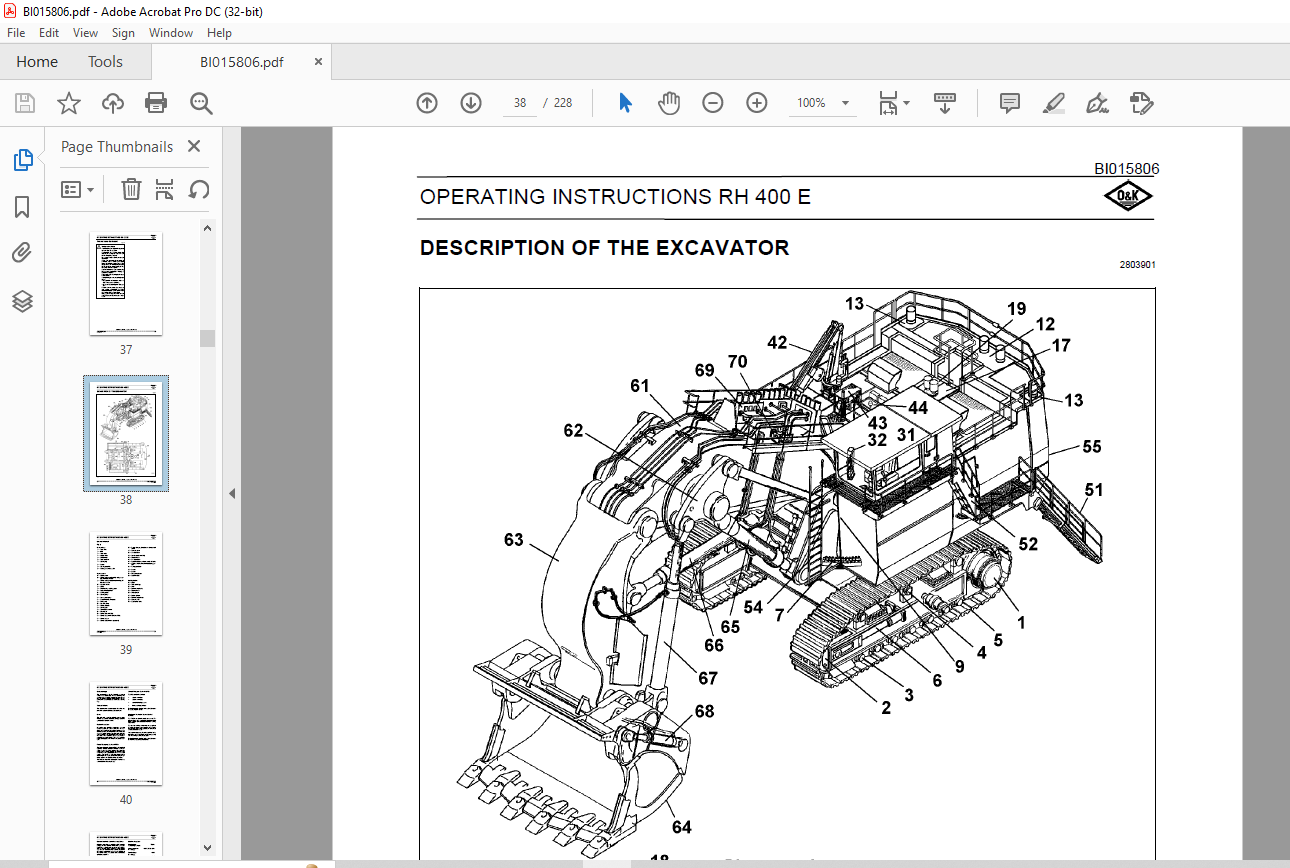Select page 38 thumbnail

point(126,434)
